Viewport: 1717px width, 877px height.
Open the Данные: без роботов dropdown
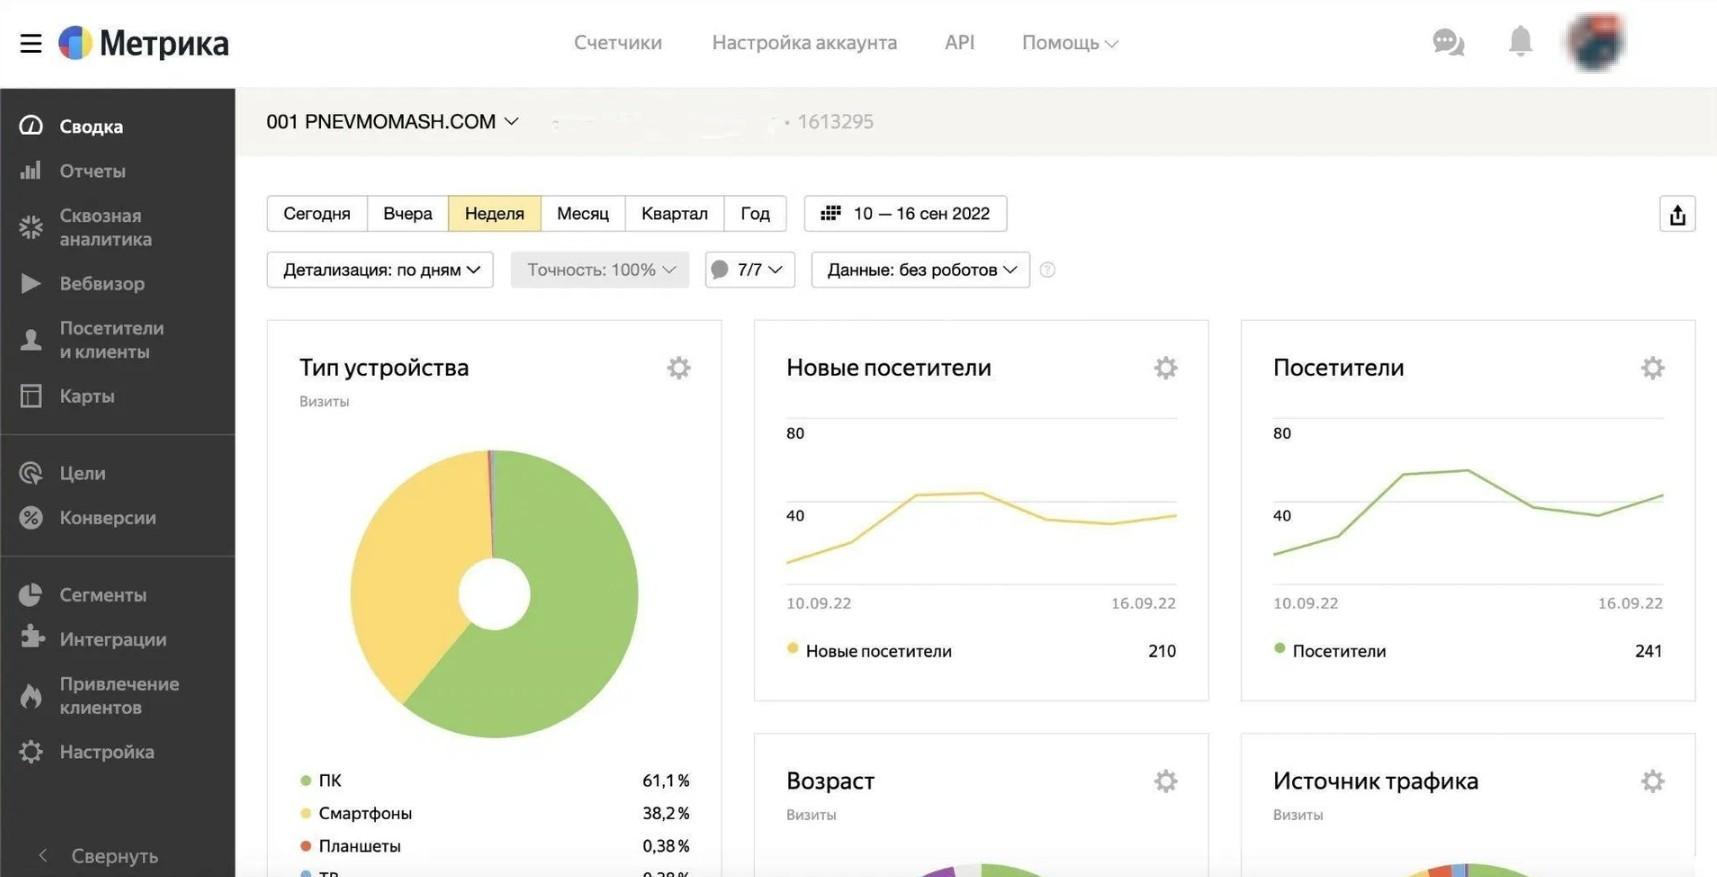[920, 270]
